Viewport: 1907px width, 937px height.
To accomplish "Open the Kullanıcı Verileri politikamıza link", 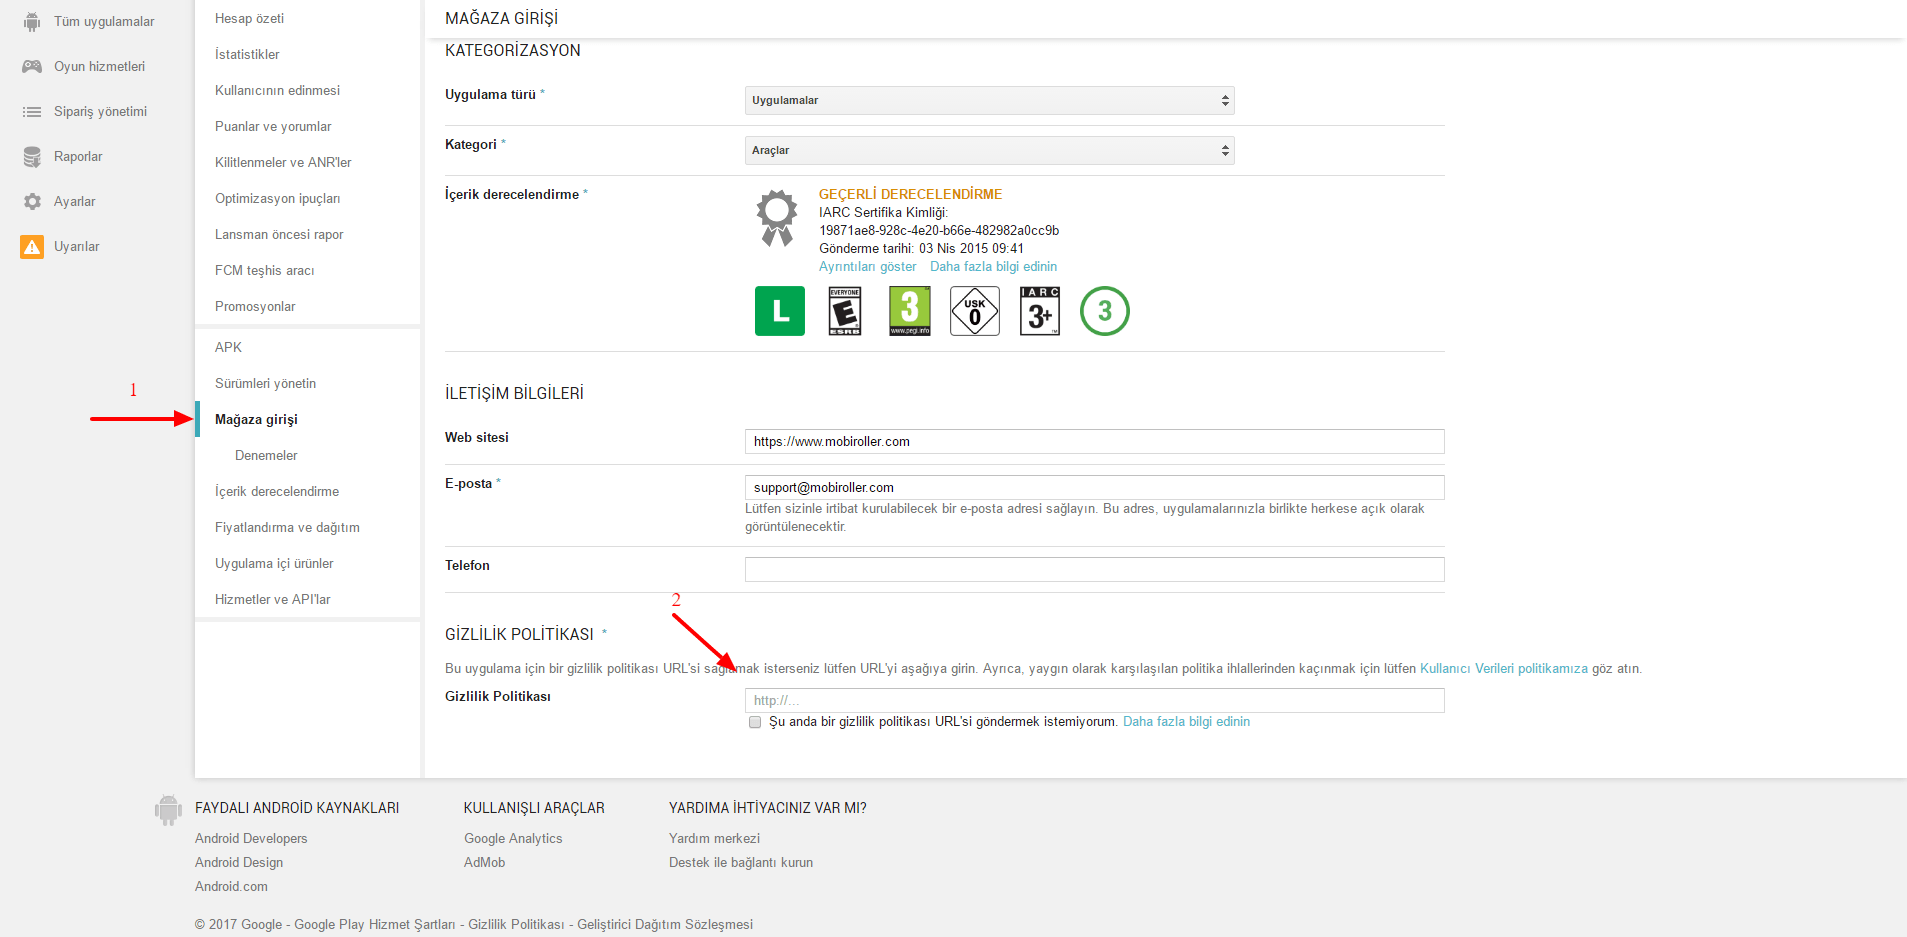I will pos(1503,669).
